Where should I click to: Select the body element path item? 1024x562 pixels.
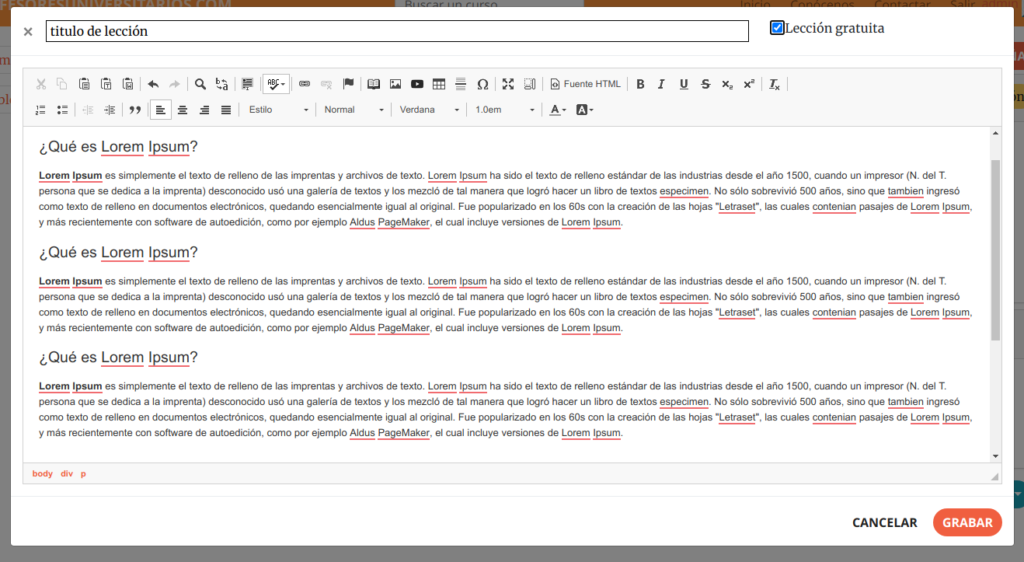coord(42,474)
